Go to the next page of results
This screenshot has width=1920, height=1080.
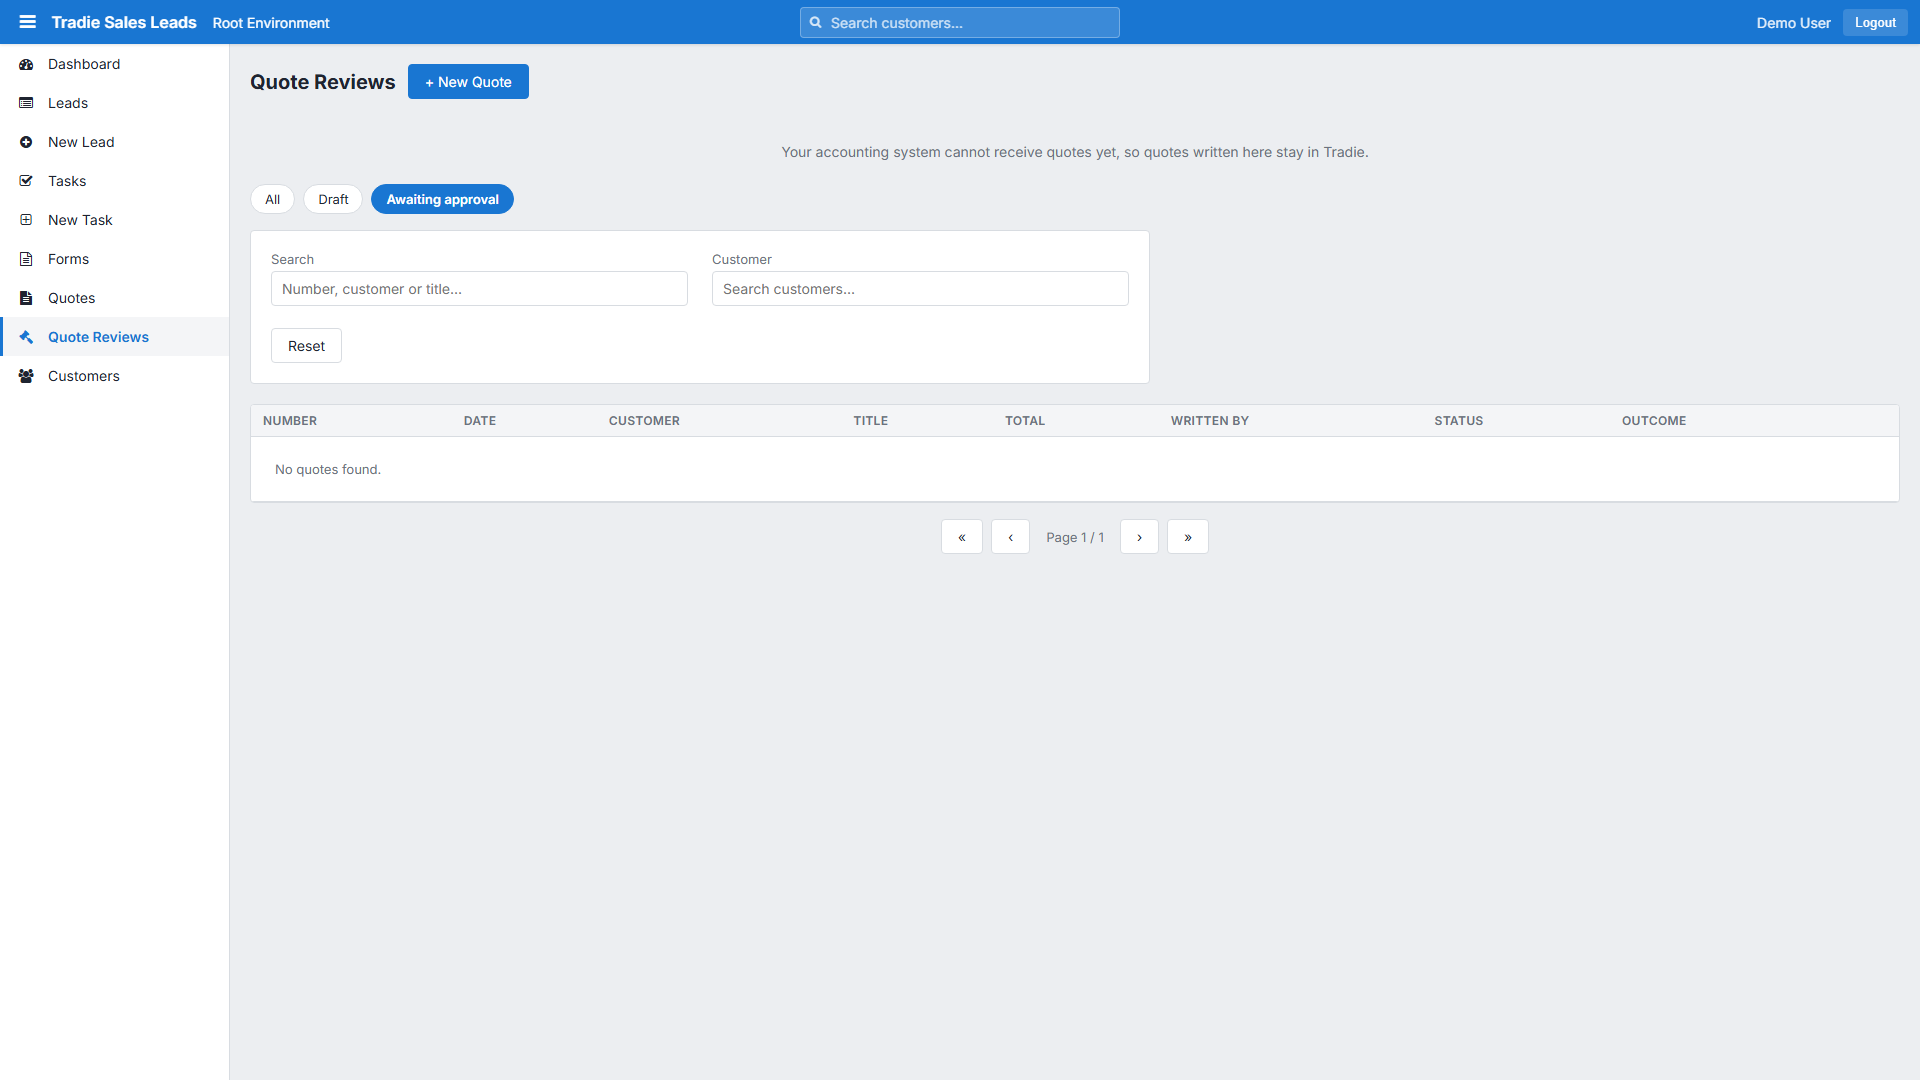1139,537
